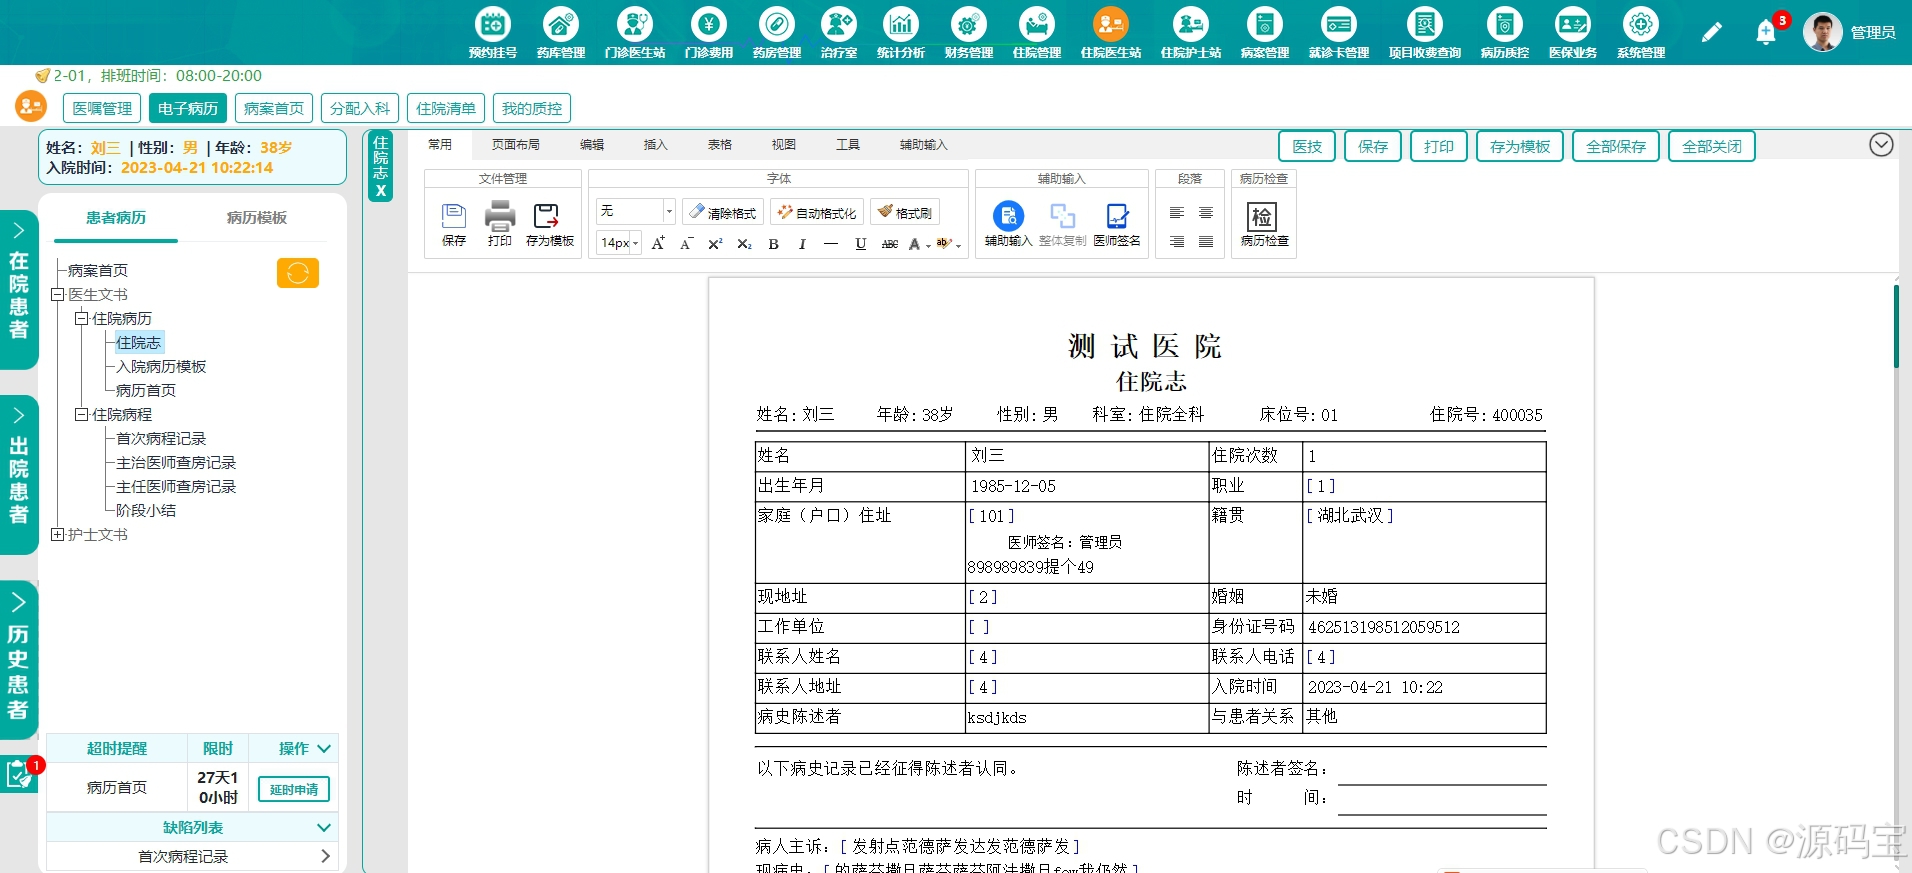The width and height of the screenshot is (1912, 873).
Task: Collapse the 住院病历 tree node
Action: coord(82,318)
